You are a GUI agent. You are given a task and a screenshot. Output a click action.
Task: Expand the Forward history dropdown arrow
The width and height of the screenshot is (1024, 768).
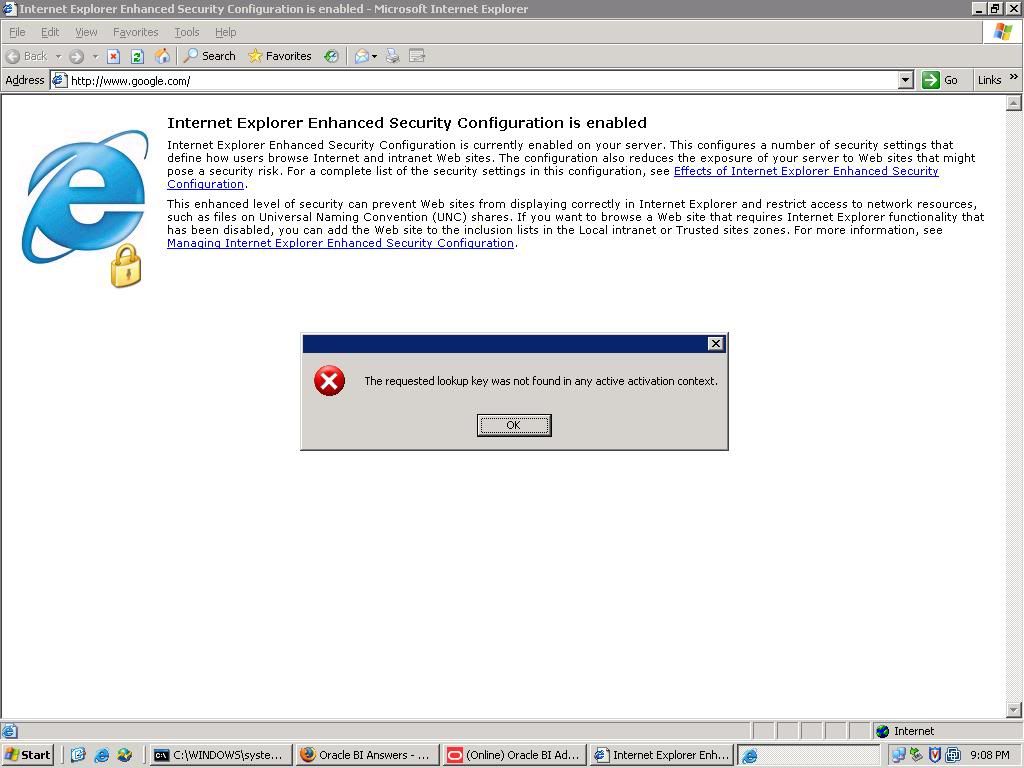tap(95, 56)
